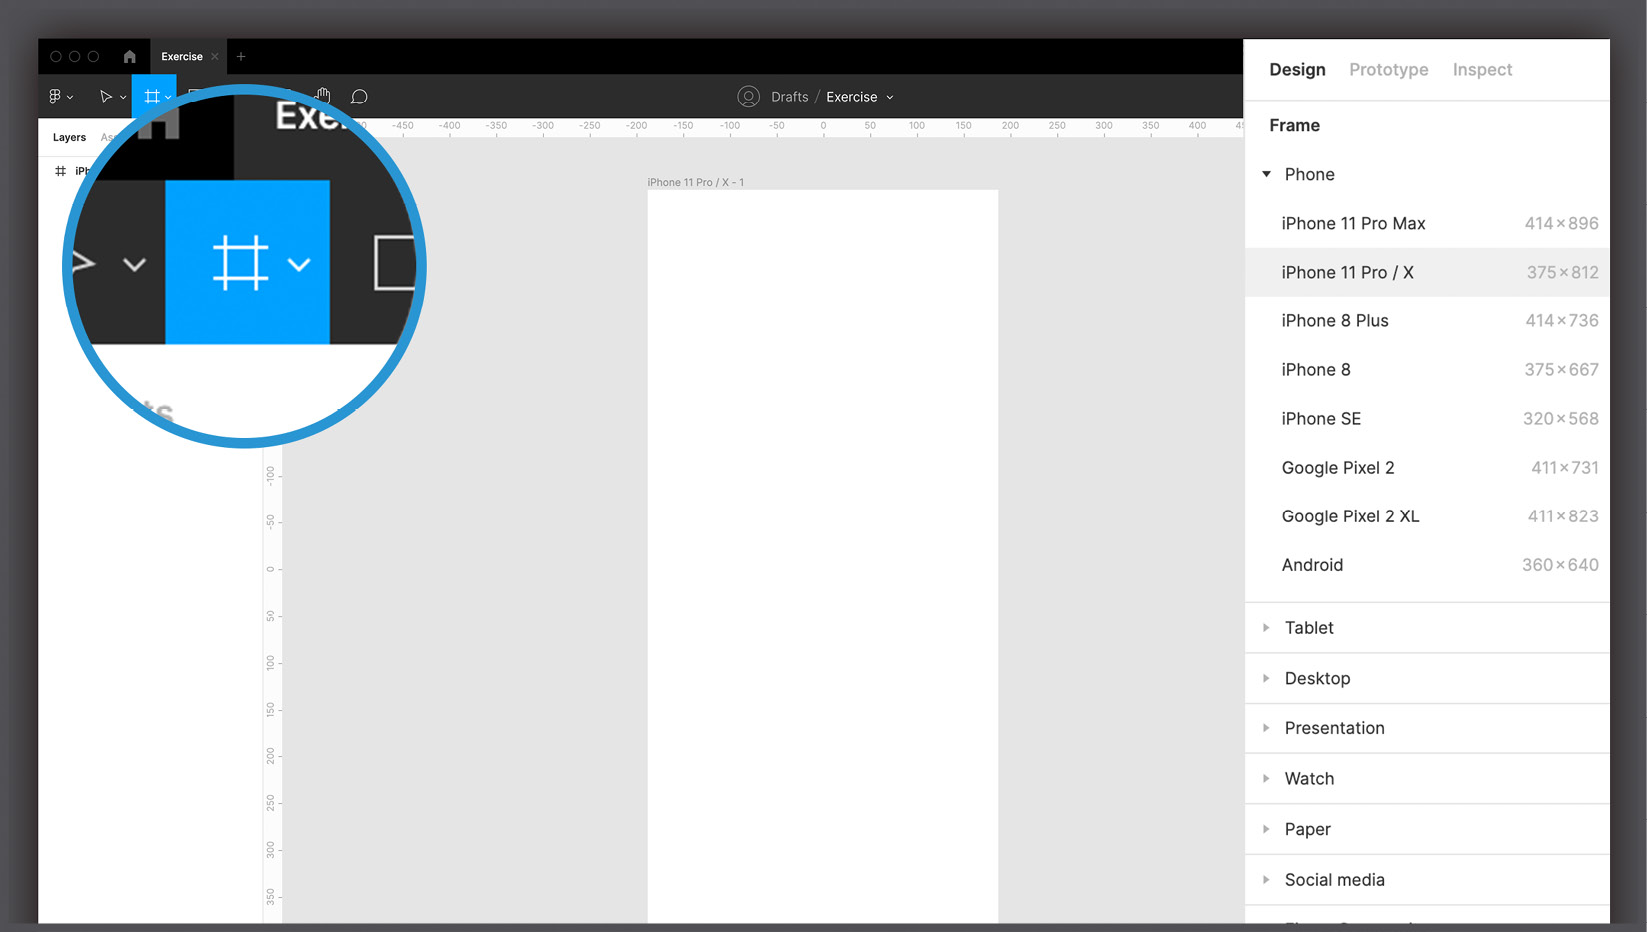Click the frame icon beside the iPhone layer
Image resolution: width=1647 pixels, height=932 pixels.
[59, 170]
